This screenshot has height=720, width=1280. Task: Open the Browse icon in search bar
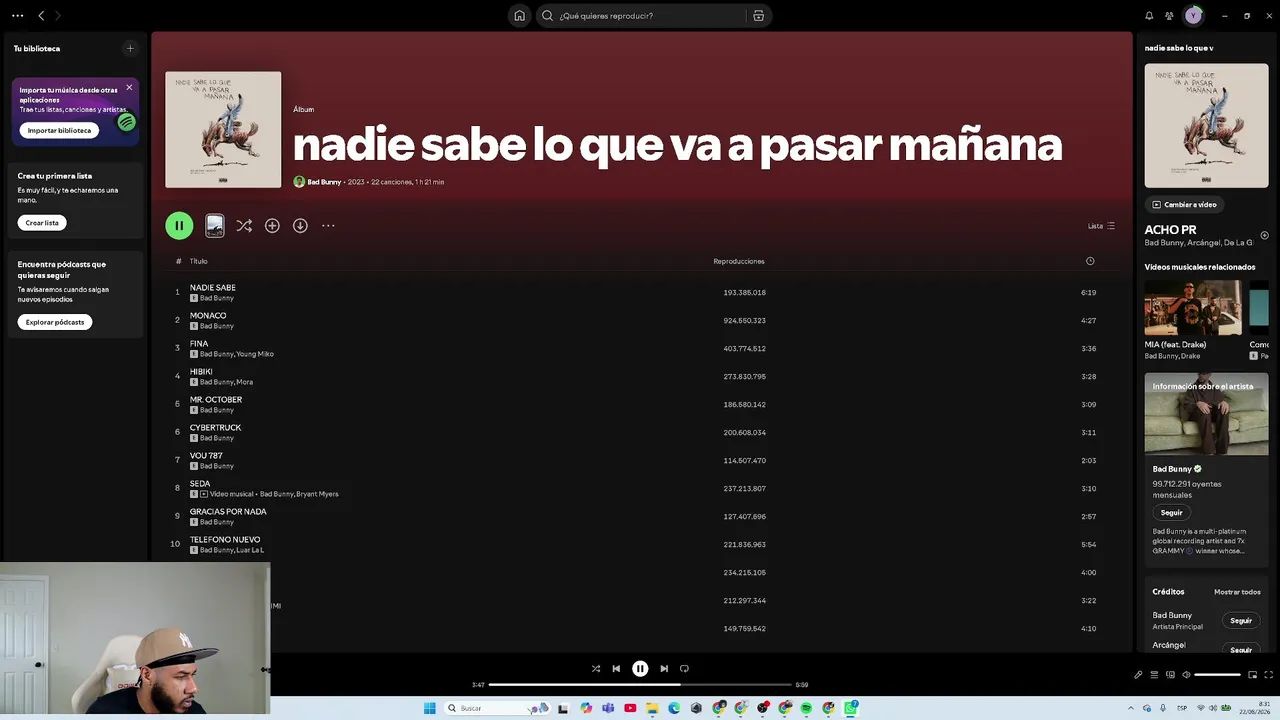pyautogui.click(x=759, y=16)
